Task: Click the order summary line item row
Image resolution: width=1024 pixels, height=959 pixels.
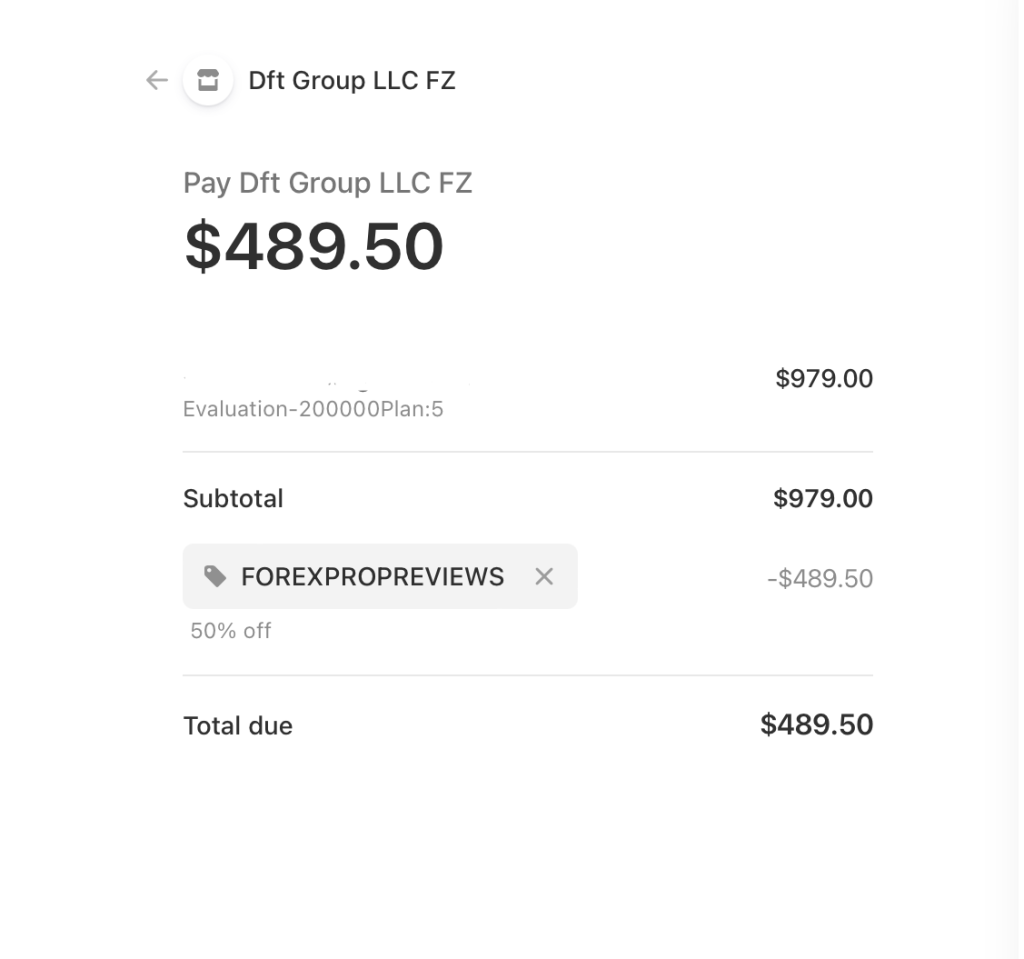Action: pos(527,390)
